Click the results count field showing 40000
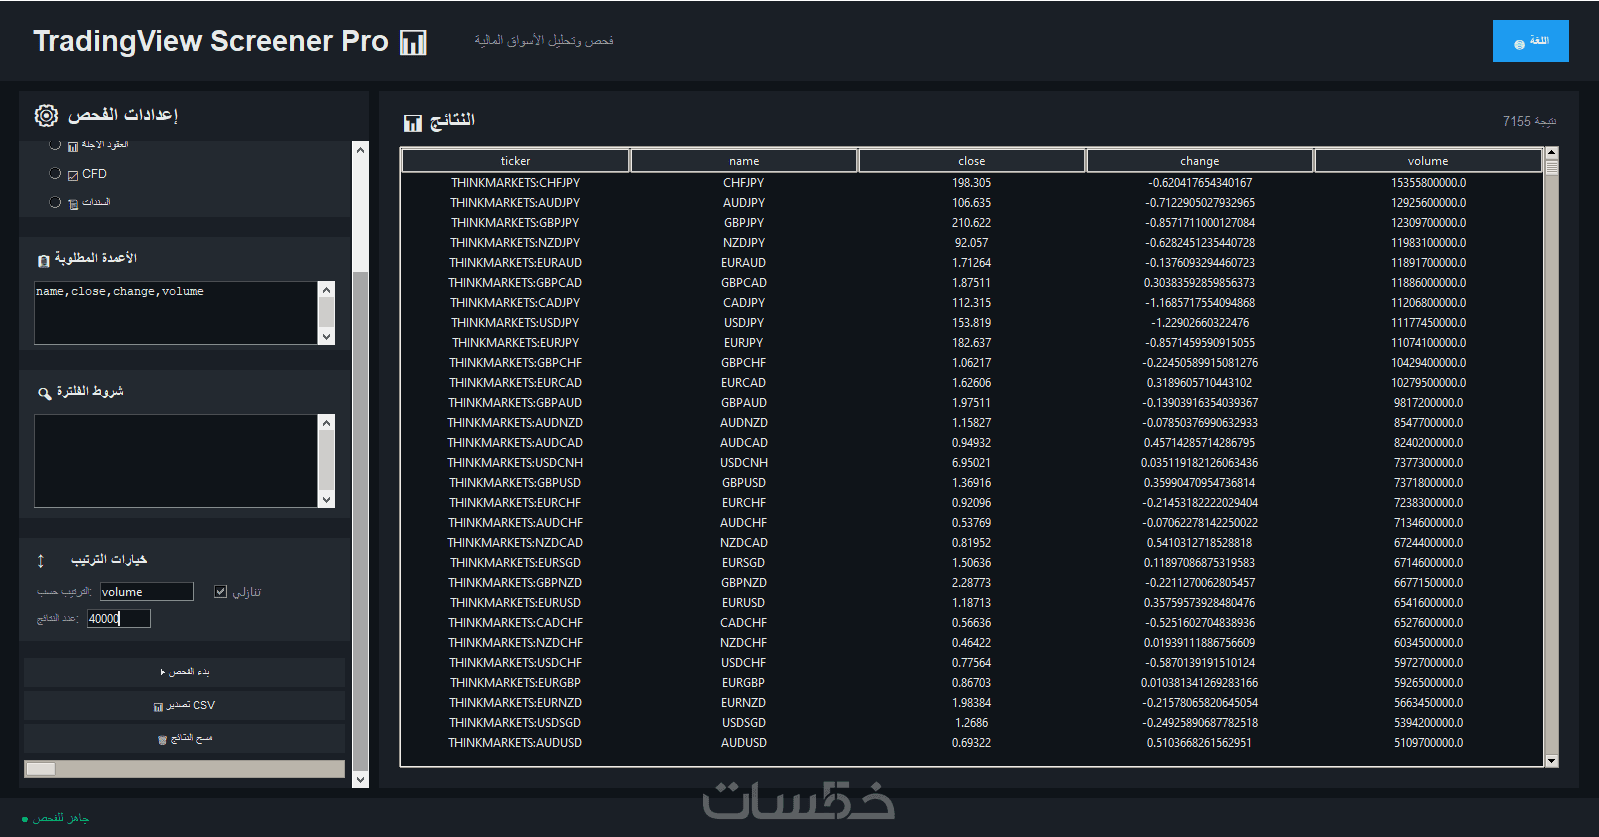 point(119,619)
